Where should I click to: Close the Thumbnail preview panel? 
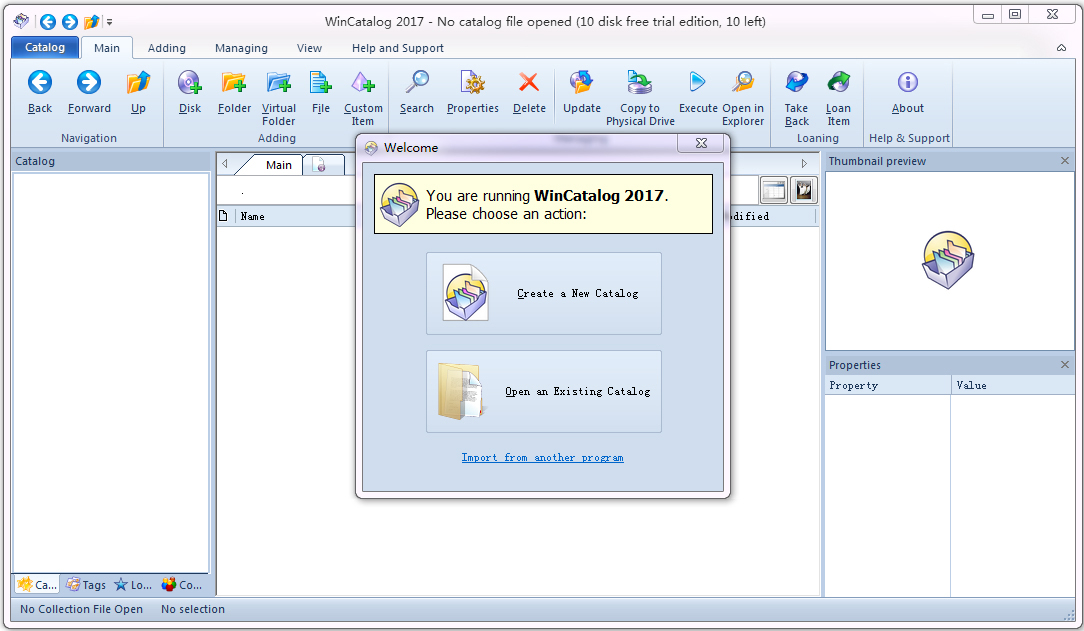tap(1065, 160)
